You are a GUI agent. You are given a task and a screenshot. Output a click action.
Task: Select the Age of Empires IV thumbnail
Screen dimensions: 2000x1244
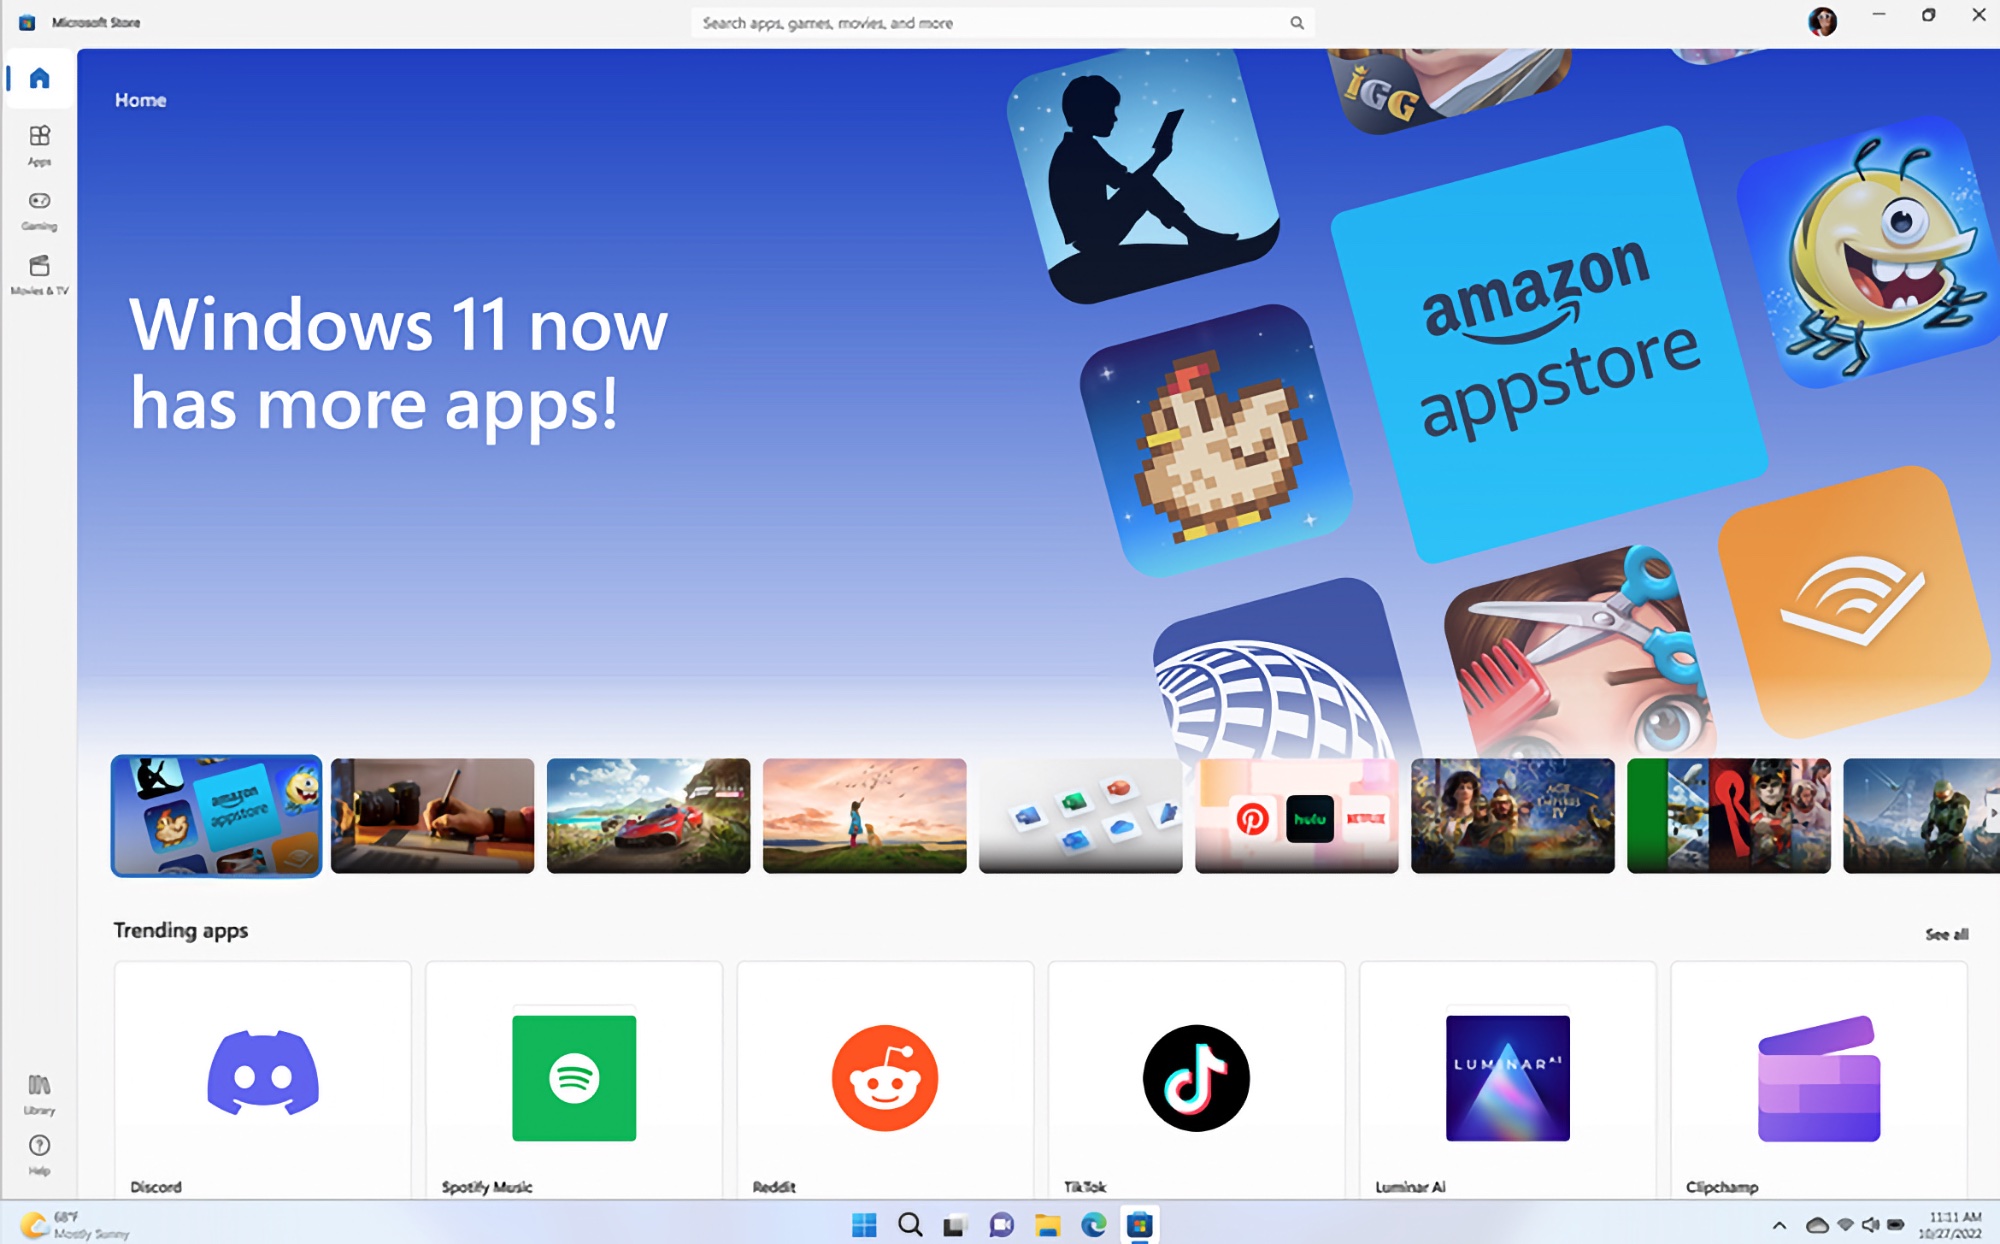point(1512,816)
